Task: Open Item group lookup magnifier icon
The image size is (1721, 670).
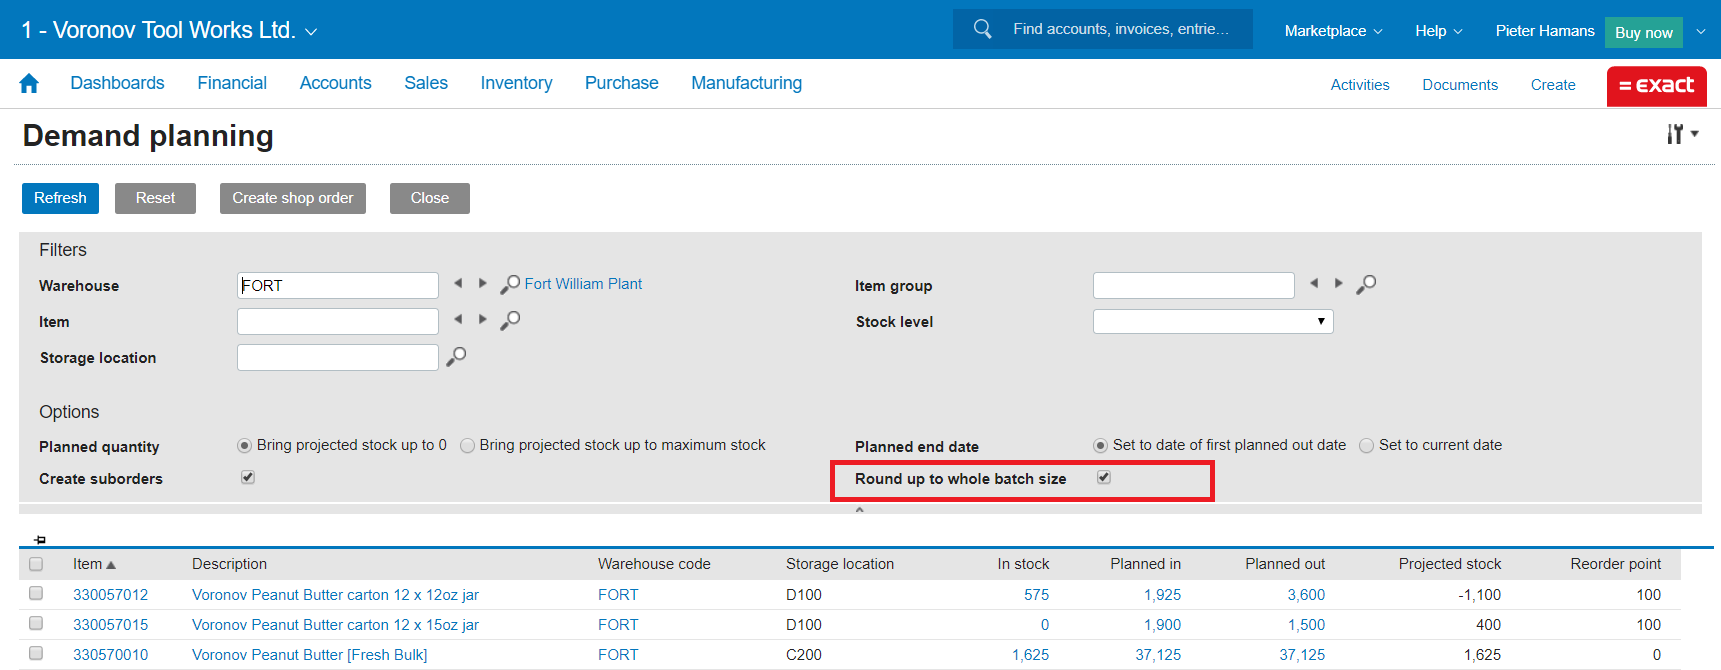Action: pyautogui.click(x=1366, y=284)
